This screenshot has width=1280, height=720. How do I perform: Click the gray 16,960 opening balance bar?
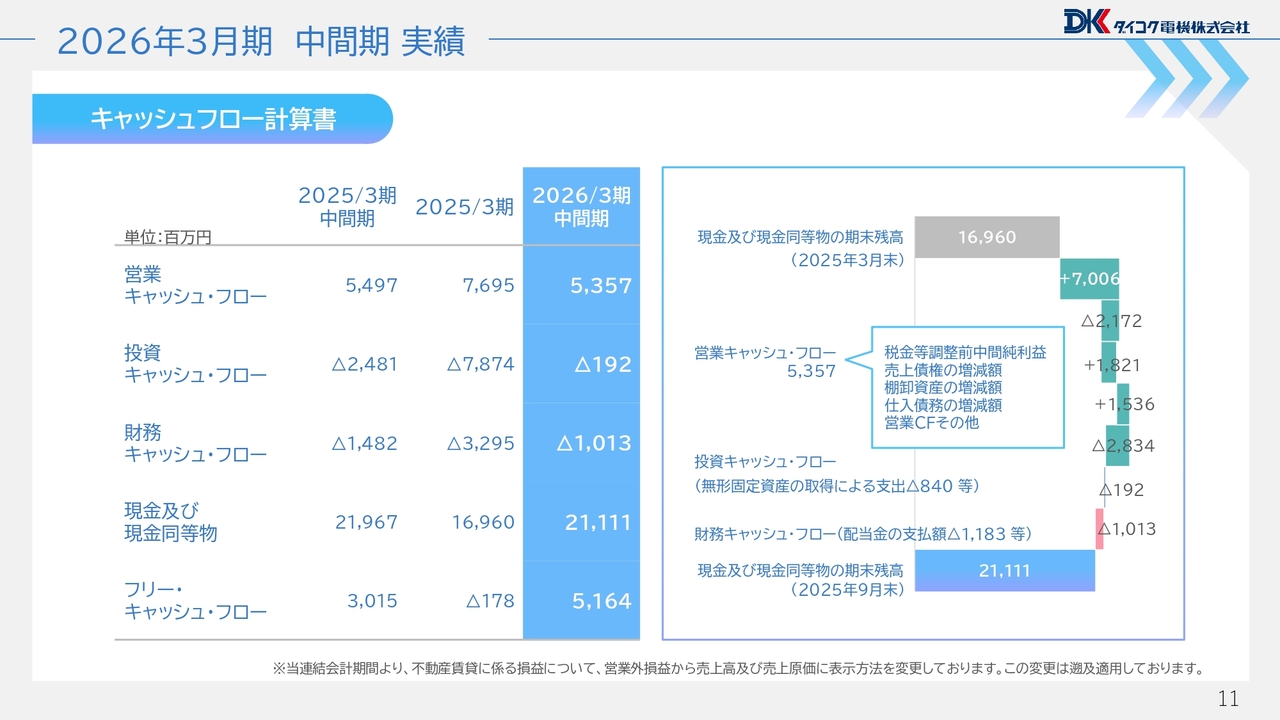pos(986,237)
